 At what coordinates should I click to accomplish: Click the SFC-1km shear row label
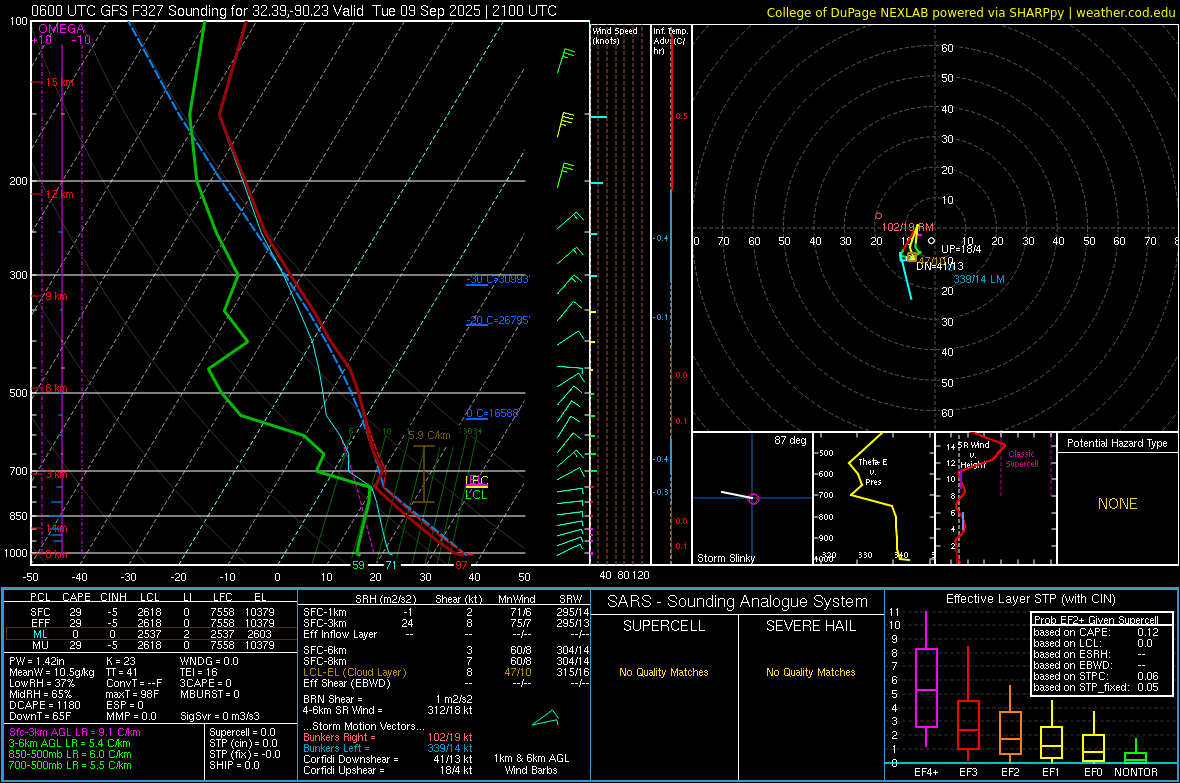(x=325, y=612)
